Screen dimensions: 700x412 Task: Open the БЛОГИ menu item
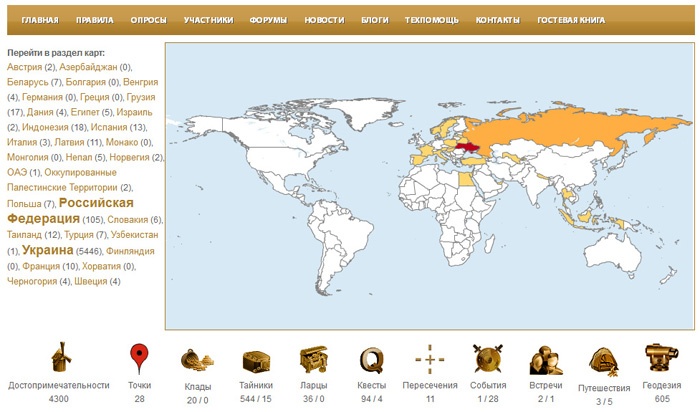click(x=375, y=20)
